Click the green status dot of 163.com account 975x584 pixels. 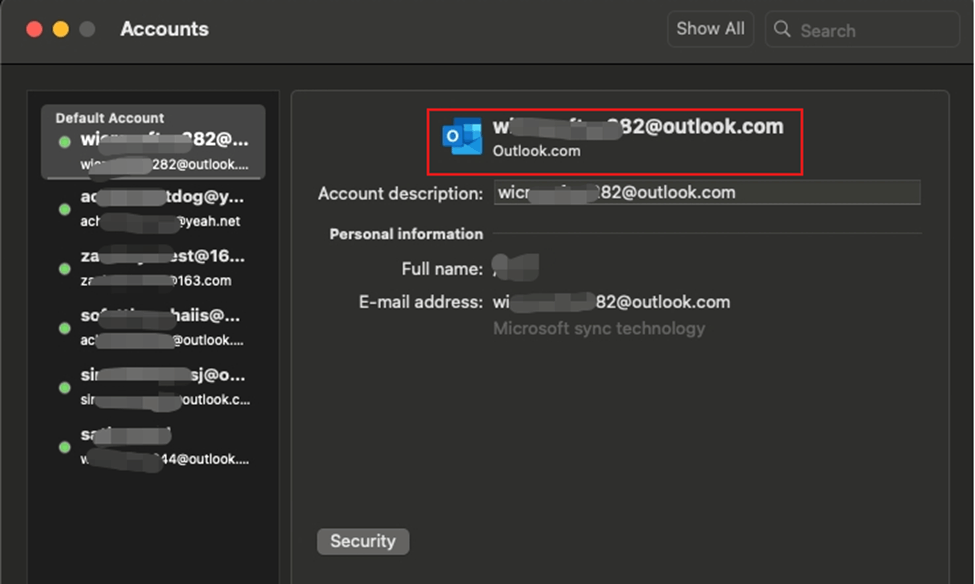(64, 269)
